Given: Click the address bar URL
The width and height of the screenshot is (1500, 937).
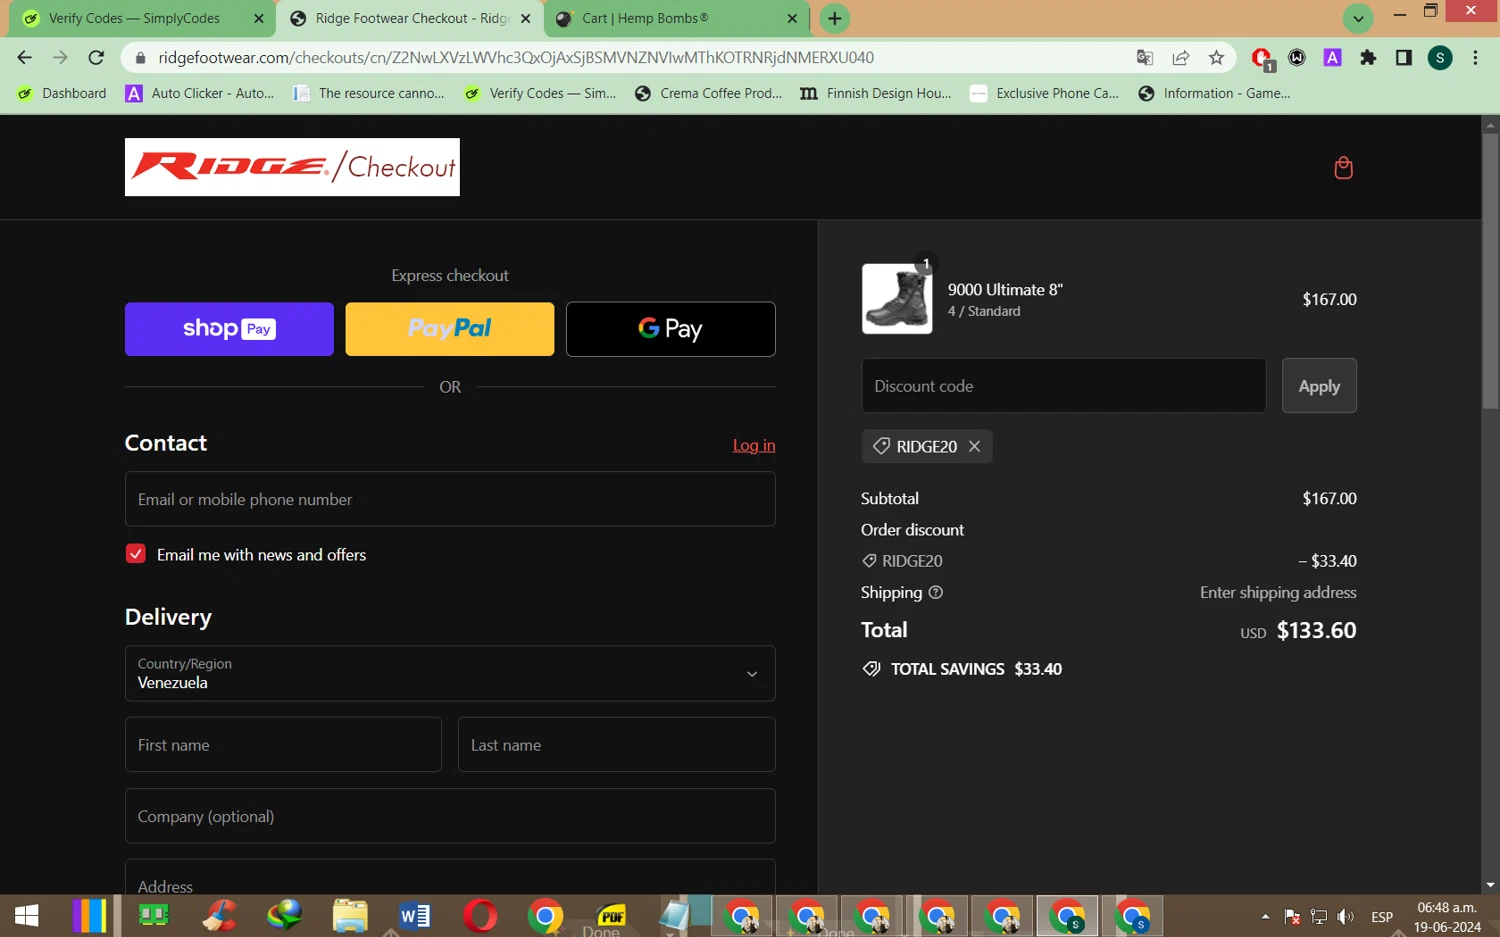Looking at the screenshot, I should point(516,58).
